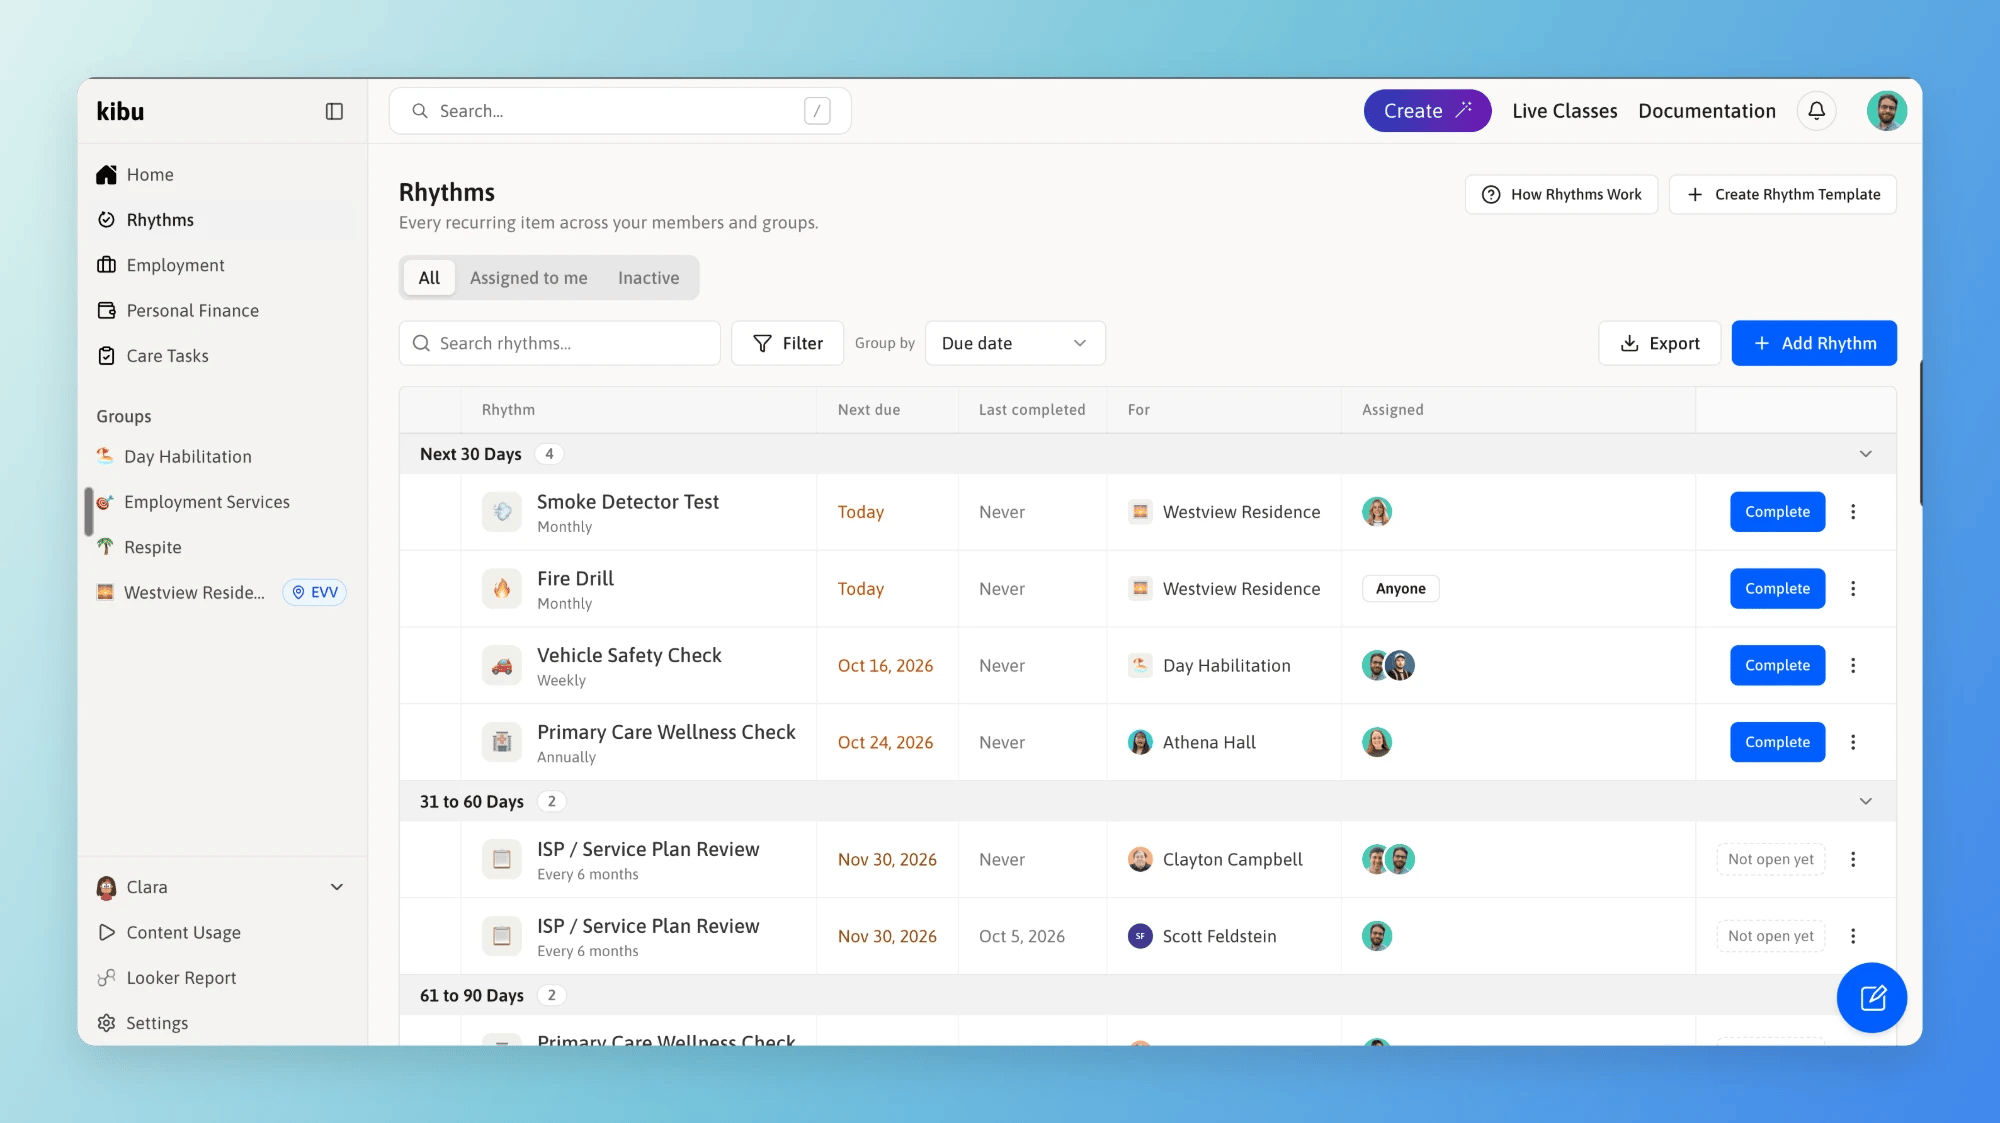
Task: Click the 61 to 90 Days group header
Action: pos(1147,995)
